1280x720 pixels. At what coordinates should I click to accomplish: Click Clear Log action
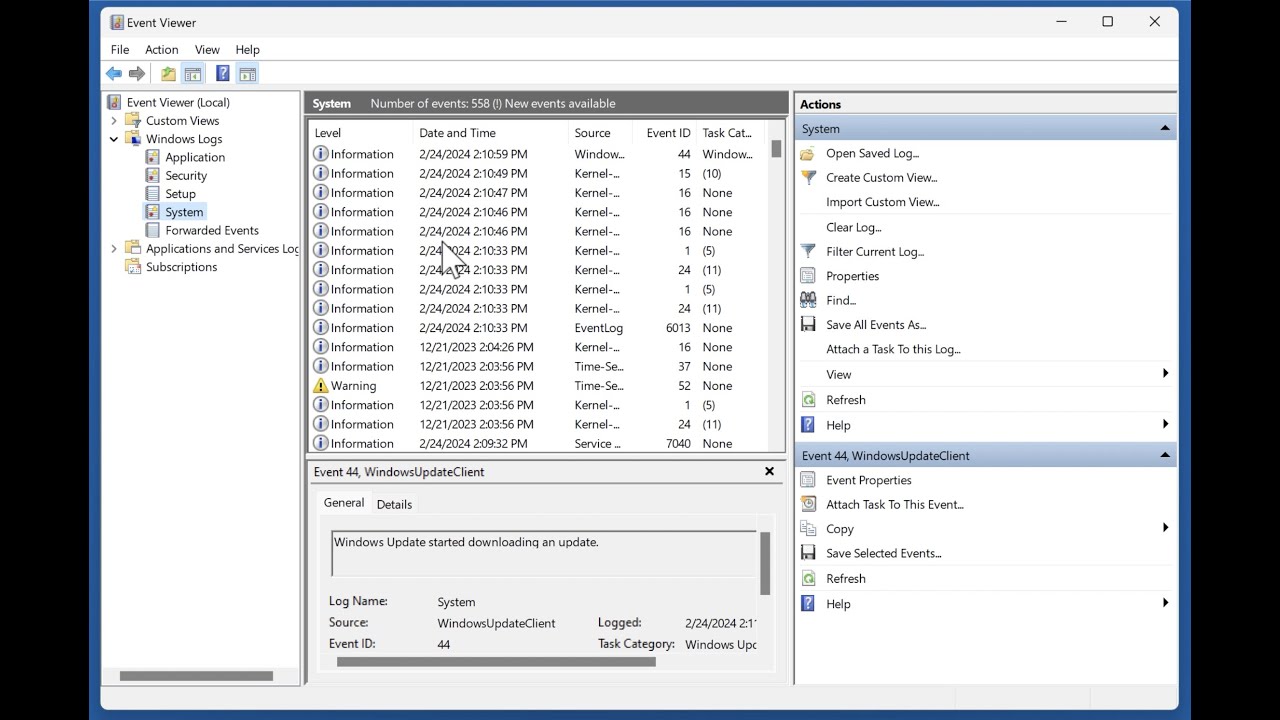click(x=854, y=227)
